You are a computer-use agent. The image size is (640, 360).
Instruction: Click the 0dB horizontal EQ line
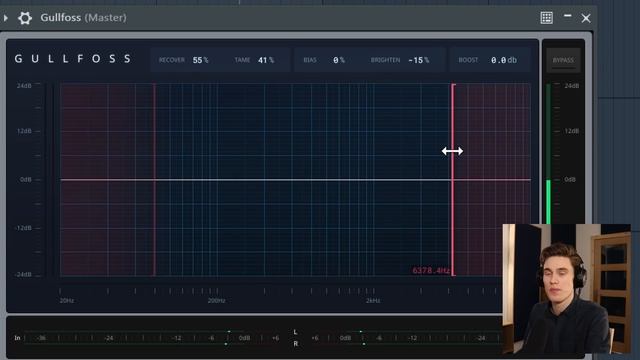tap(296, 180)
